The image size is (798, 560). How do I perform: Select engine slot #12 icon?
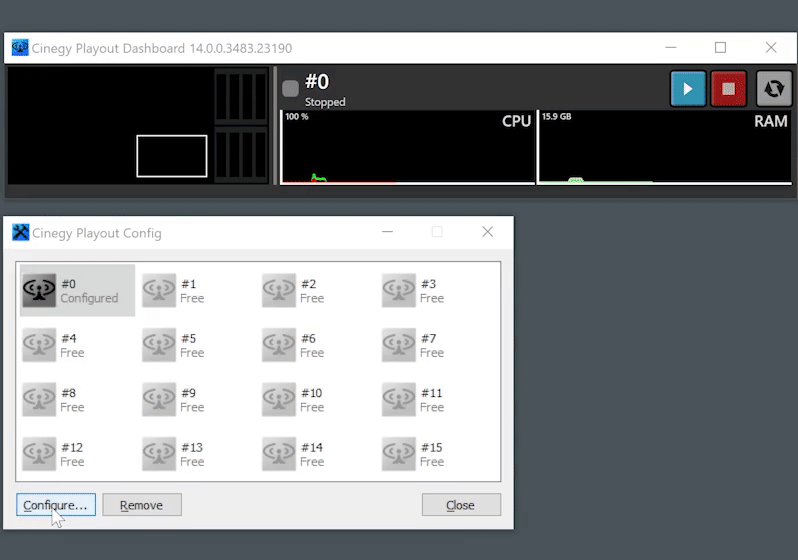tap(39, 454)
